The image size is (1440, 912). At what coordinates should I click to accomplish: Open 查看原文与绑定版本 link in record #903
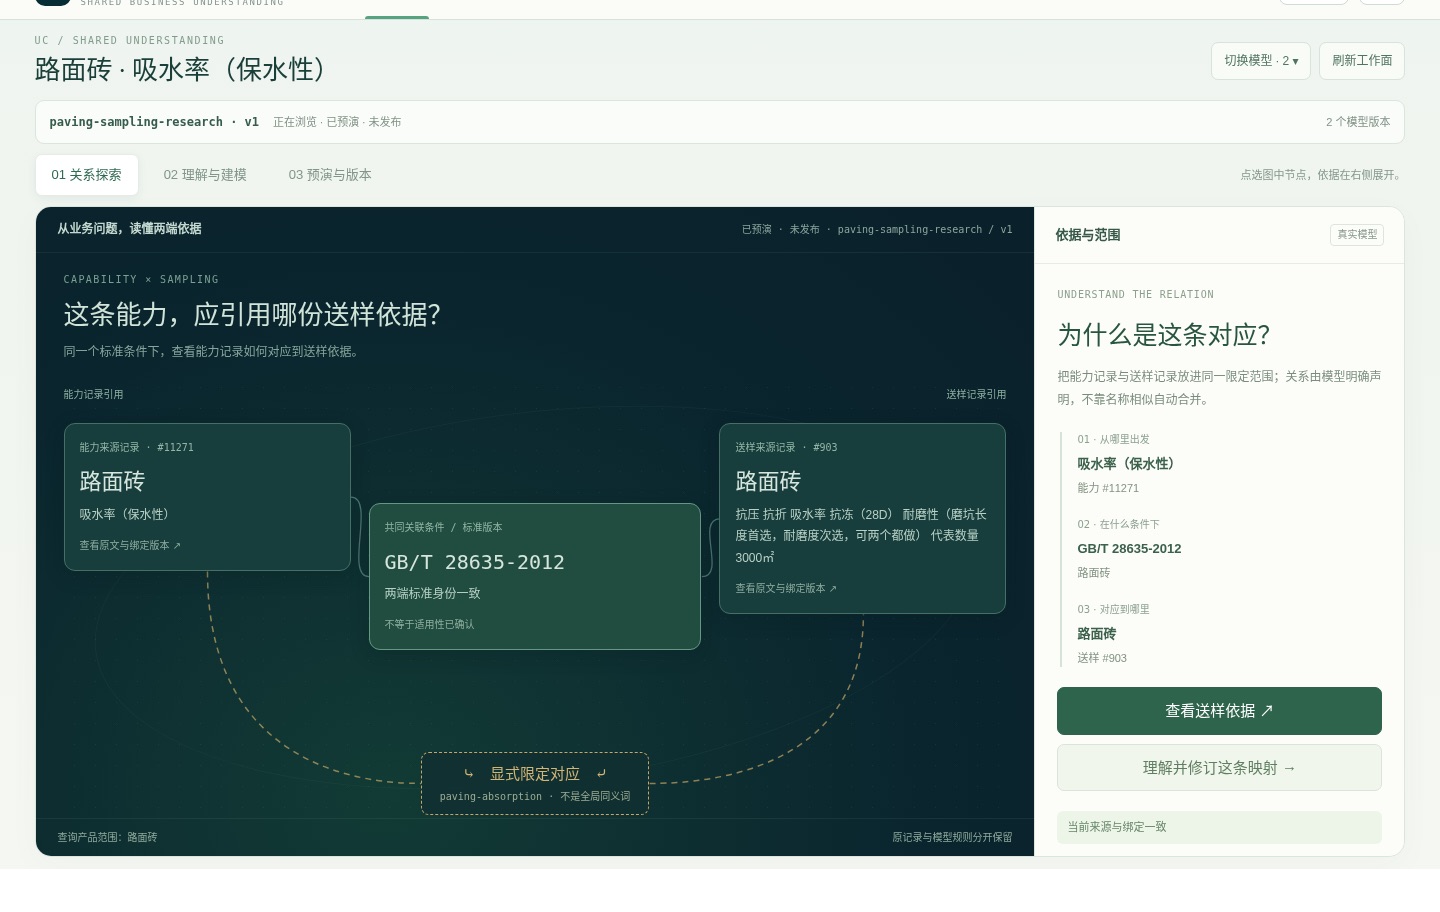[786, 589]
